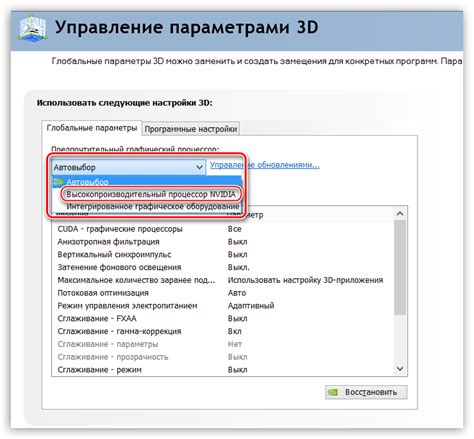Click the Режим управления электропитанием row
474x439 pixels.
tap(223, 306)
